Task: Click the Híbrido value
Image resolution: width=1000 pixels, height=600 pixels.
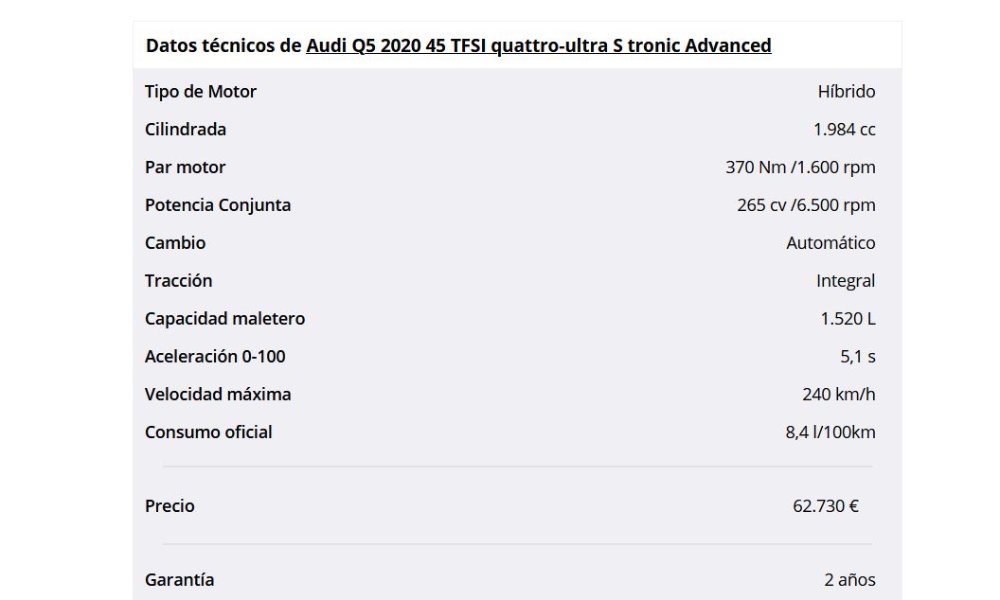Action: 846,92
